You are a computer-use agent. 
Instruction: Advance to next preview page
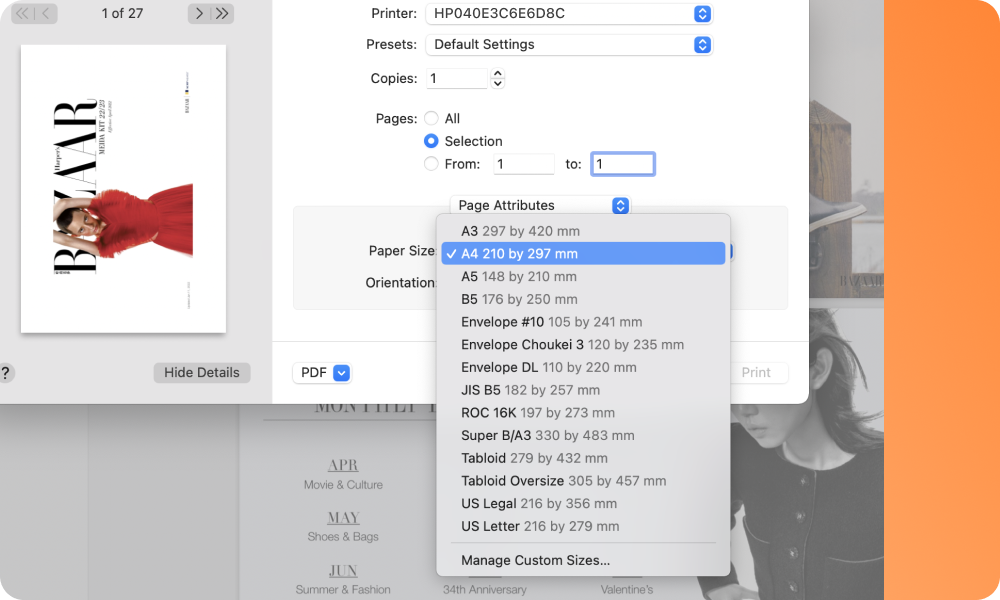coord(199,14)
